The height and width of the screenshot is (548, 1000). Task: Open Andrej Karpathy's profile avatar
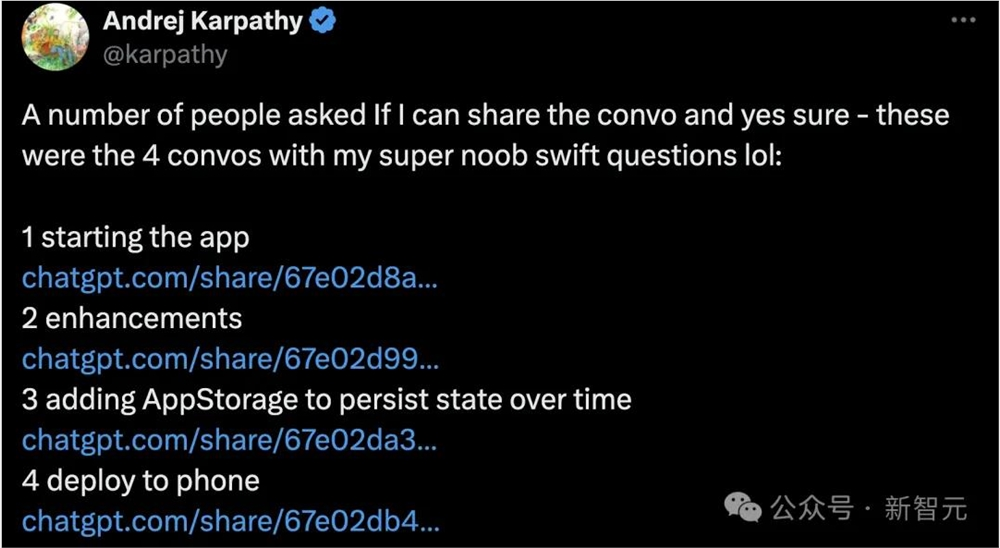click(55, 37)
